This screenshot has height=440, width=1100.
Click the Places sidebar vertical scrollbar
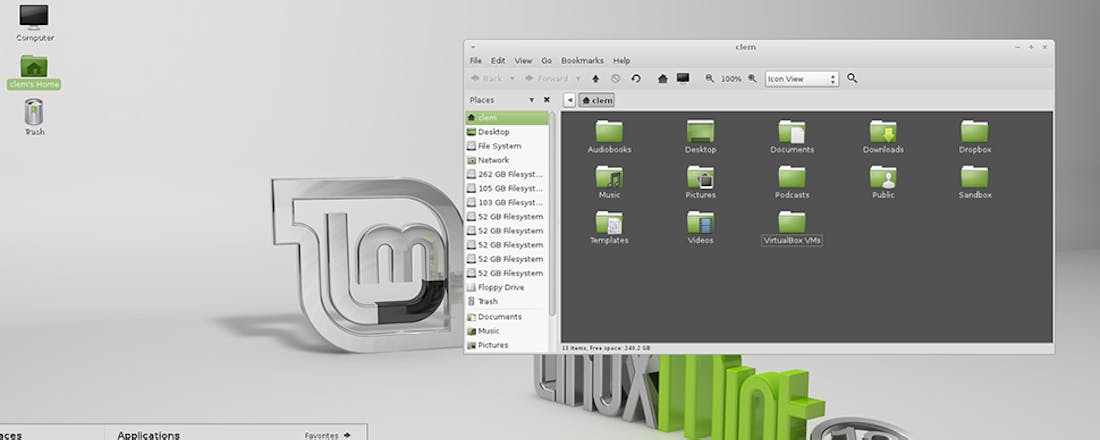click(552, 214)
